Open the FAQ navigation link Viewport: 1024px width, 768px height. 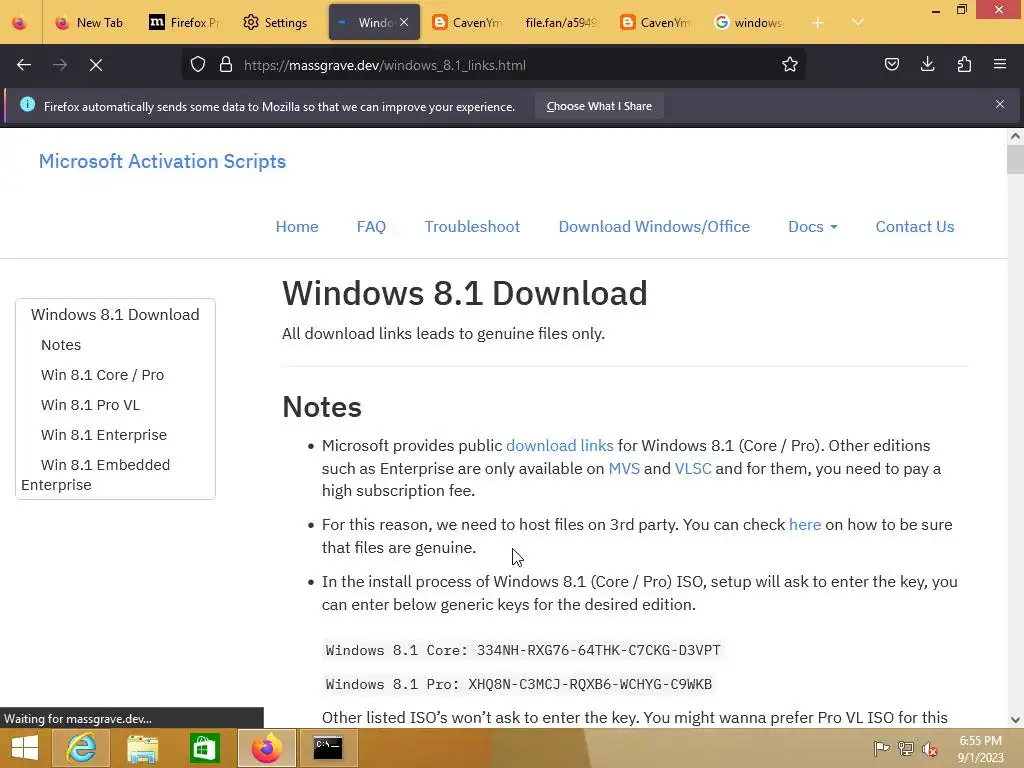[x=371, y=227]
